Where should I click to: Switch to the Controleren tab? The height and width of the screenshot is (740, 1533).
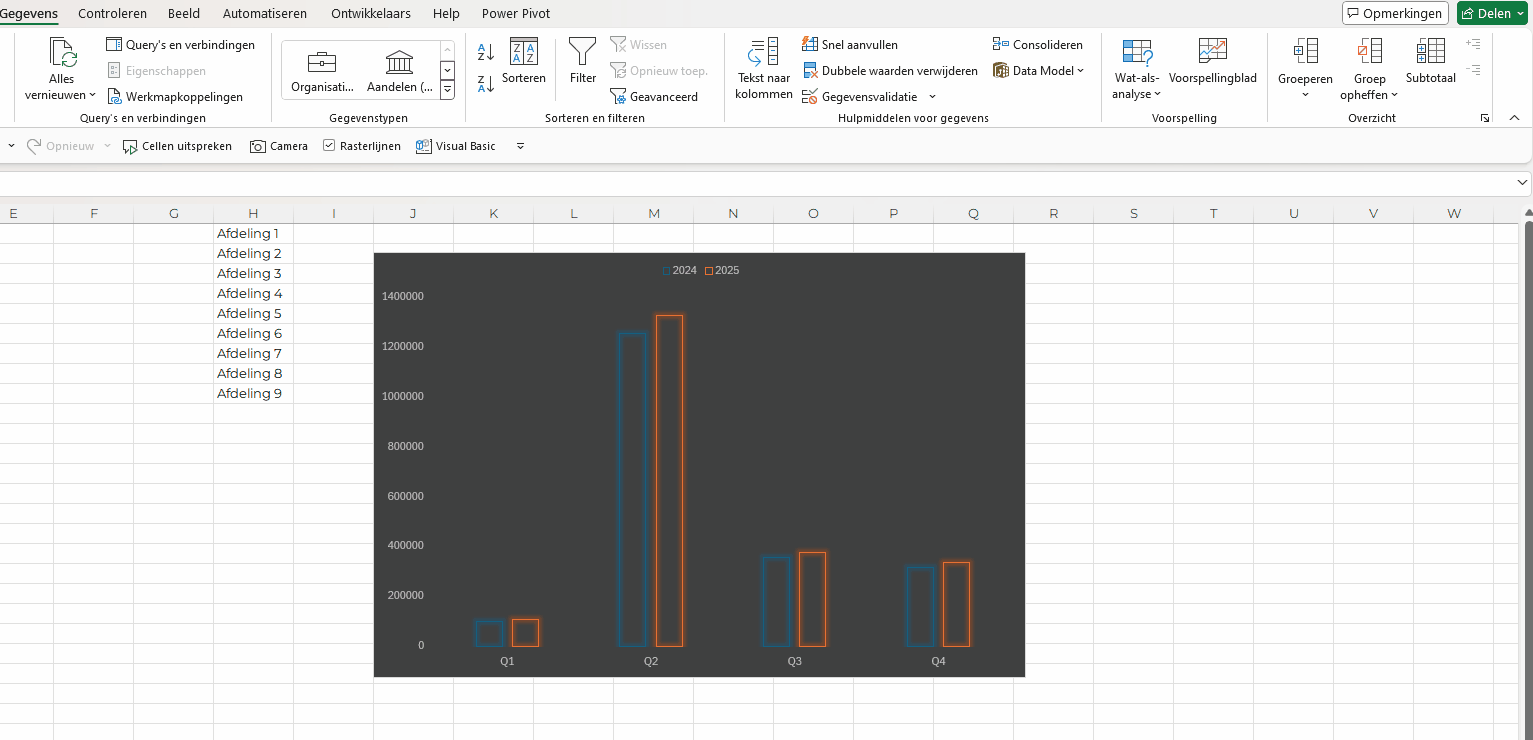(x=112, y=14)
